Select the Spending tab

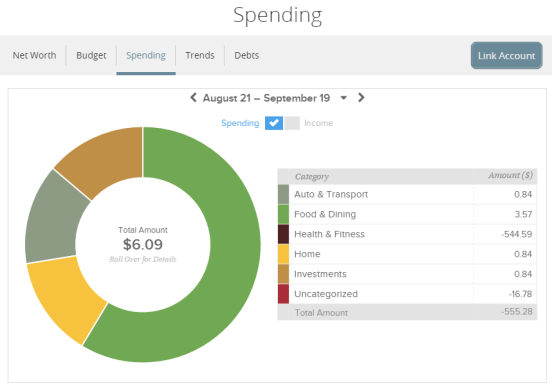[x=146, y=55]
